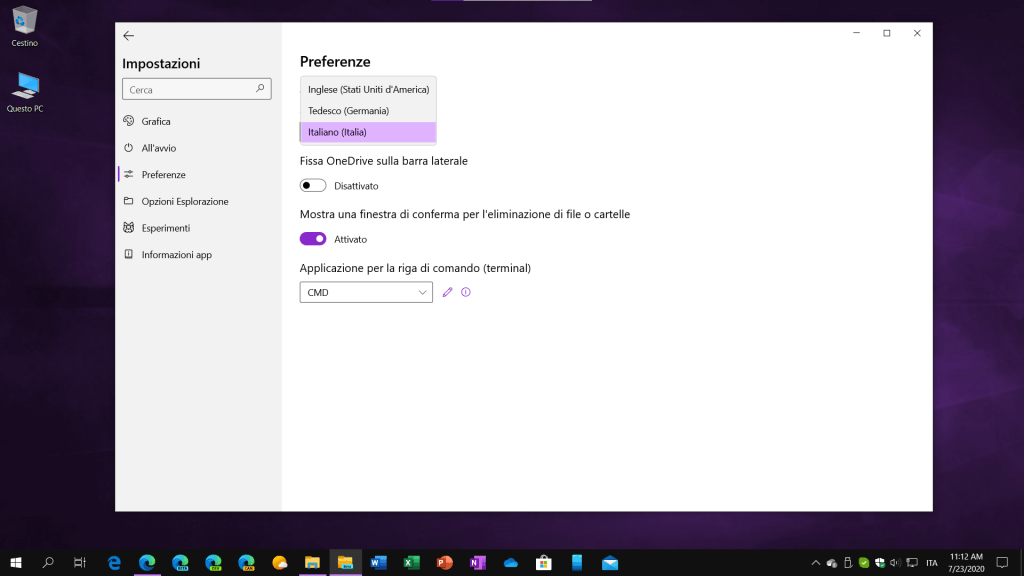Focus the Cerca search field
The width and height of the screenshot is (1024, 576).
[188, 89]
